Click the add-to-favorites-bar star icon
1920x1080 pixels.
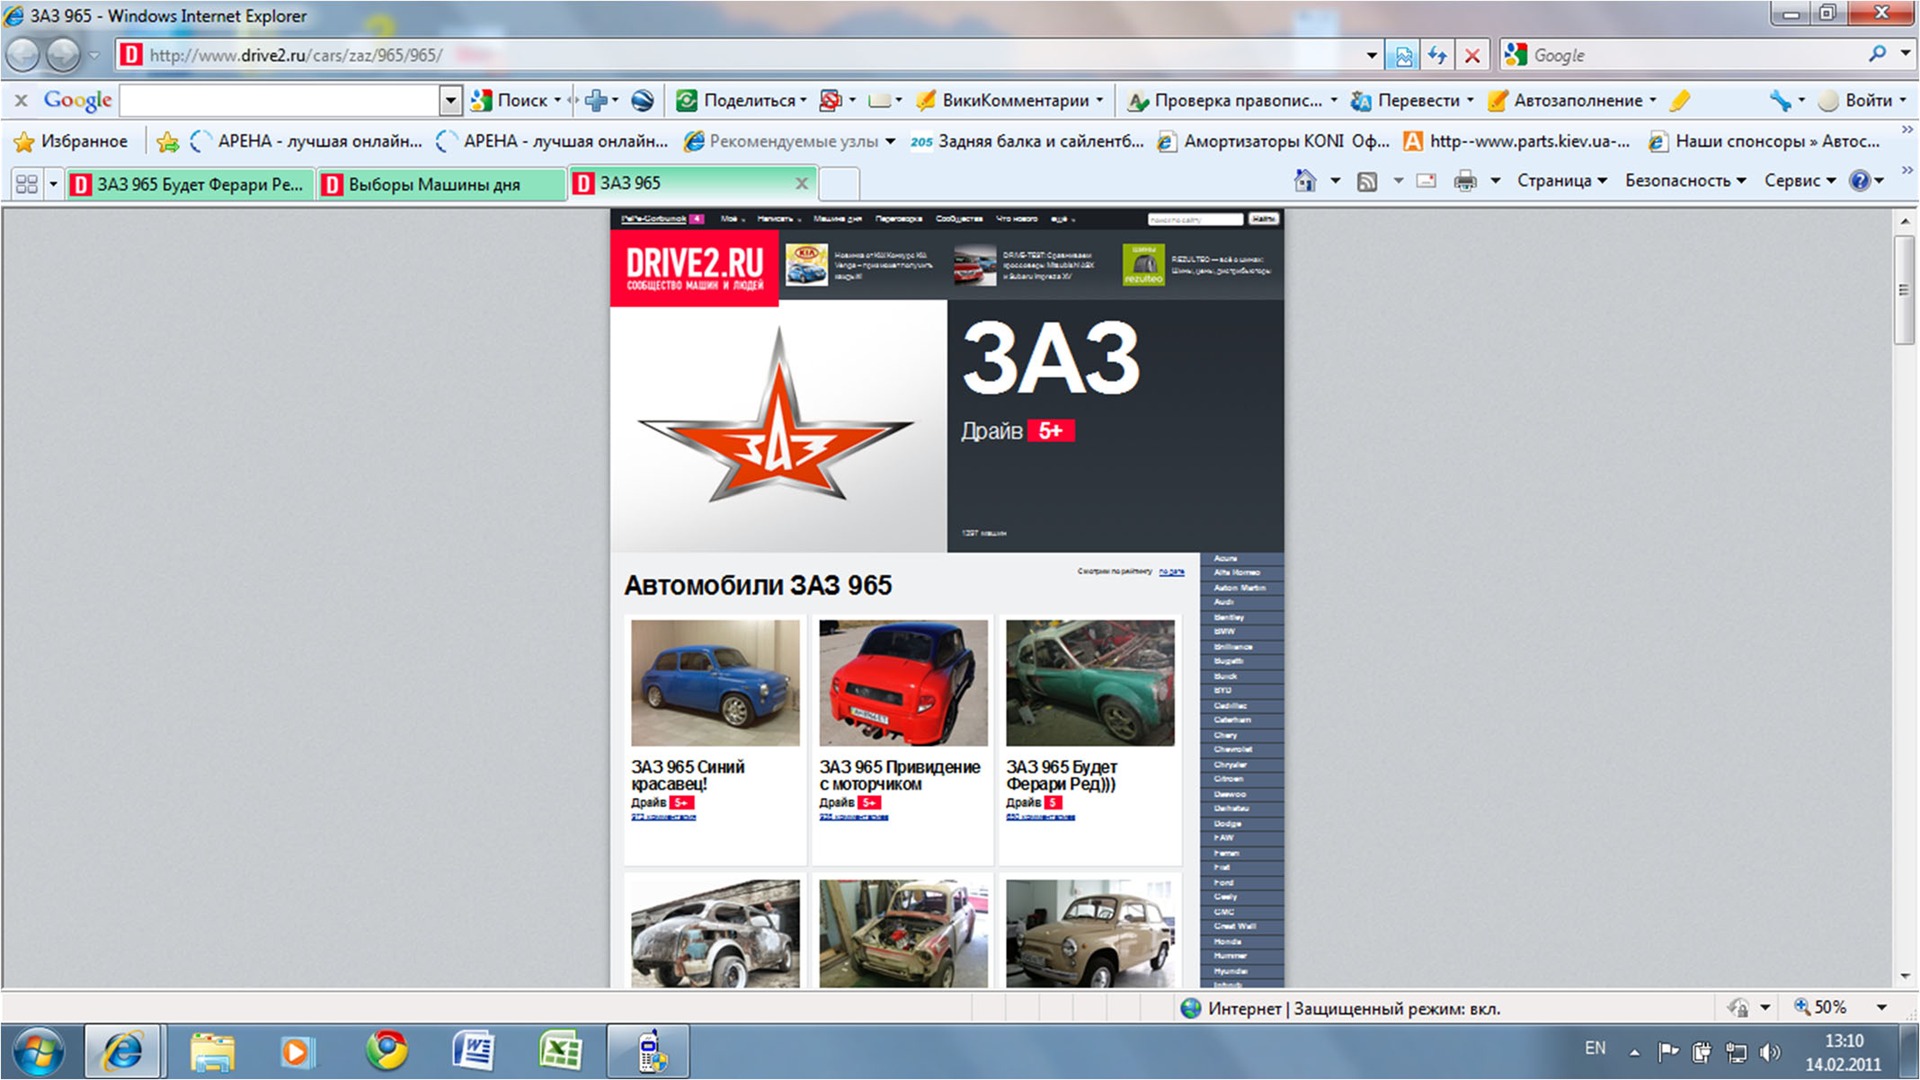(x=168, y=142)
